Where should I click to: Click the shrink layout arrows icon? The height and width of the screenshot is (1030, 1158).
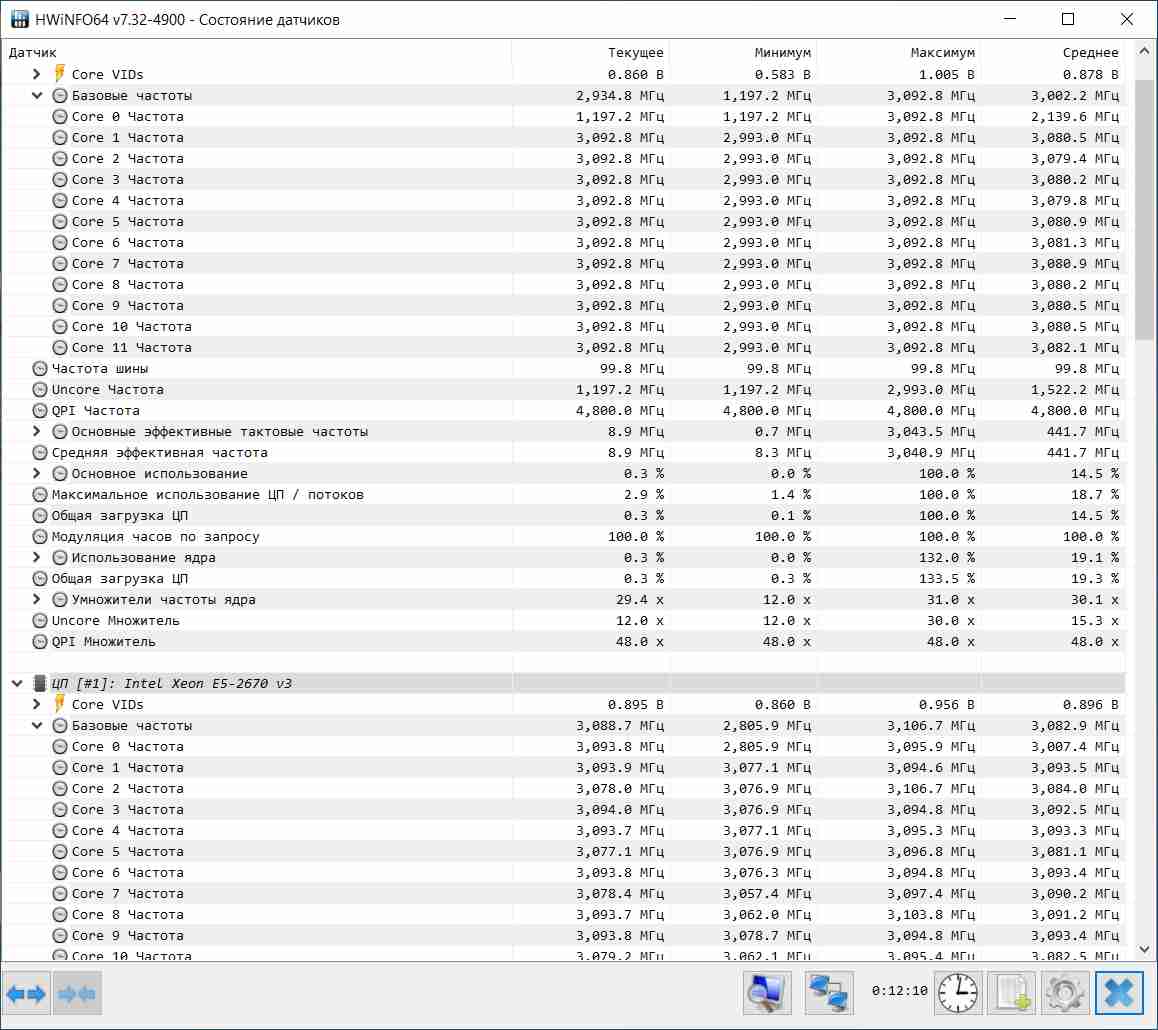(x=77, y=994)
